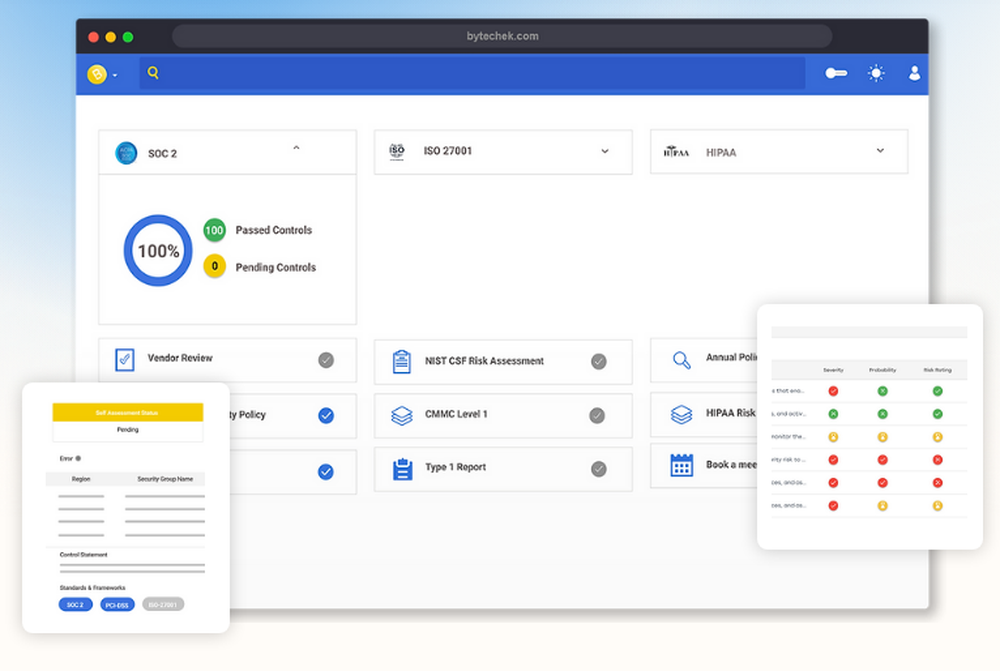The height and width of the screenshot is (671, 1000).
Task: Click the info dot next to Error
Action: (x=78, y=459)
